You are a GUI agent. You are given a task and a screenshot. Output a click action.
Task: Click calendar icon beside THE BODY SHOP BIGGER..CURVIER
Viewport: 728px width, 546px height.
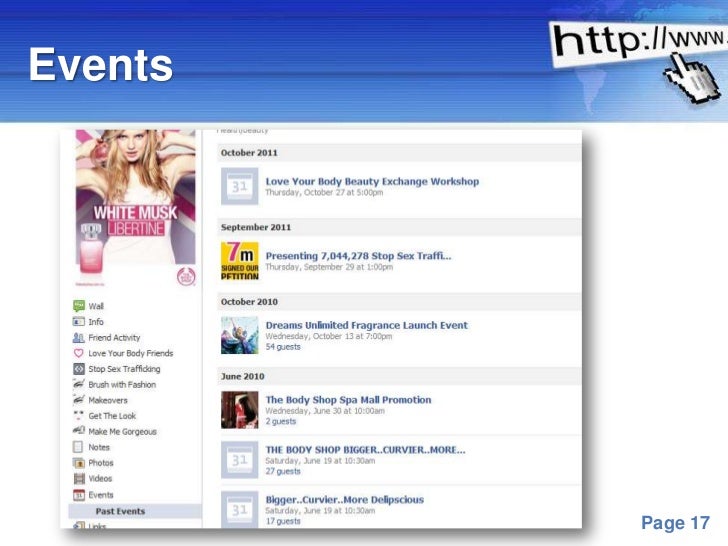click(240, 460)
